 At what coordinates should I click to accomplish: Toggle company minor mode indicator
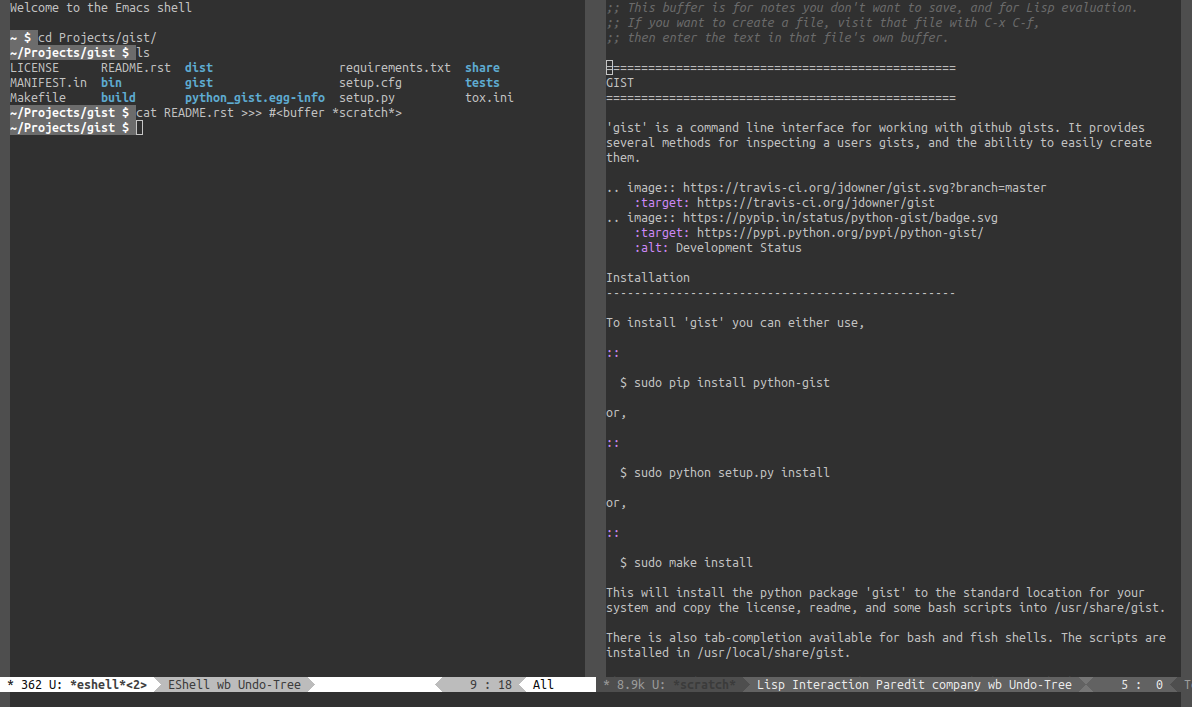956,685
